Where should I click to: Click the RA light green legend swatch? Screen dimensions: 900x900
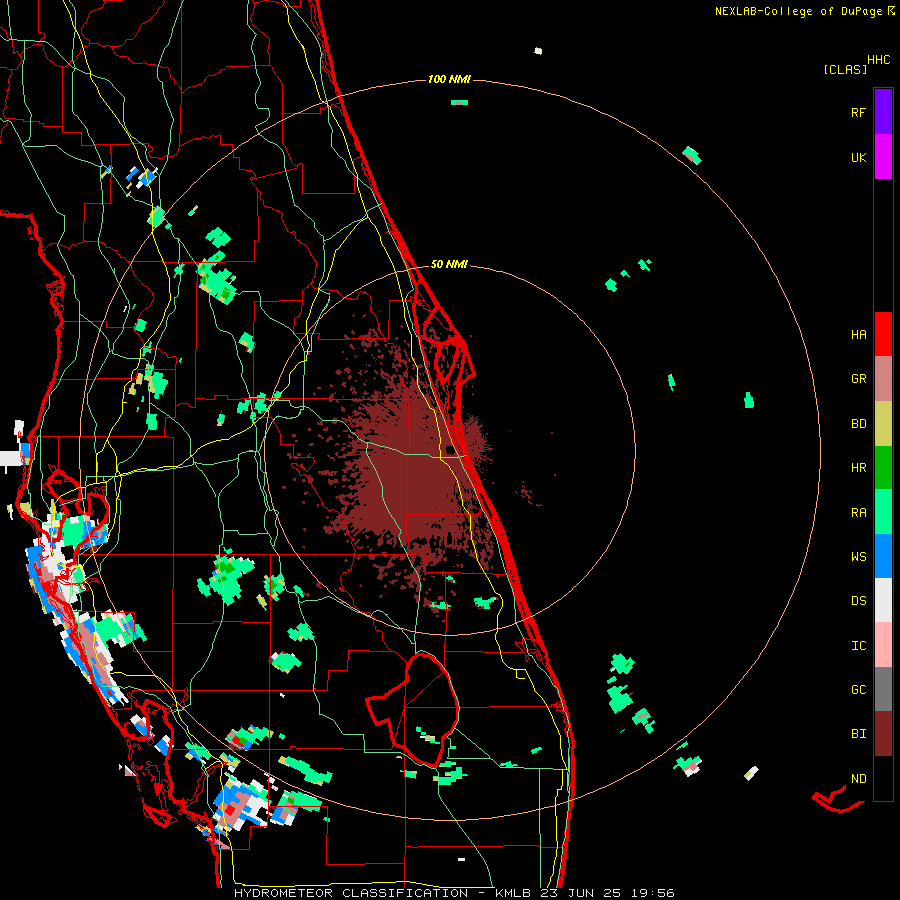click(883, 511)
